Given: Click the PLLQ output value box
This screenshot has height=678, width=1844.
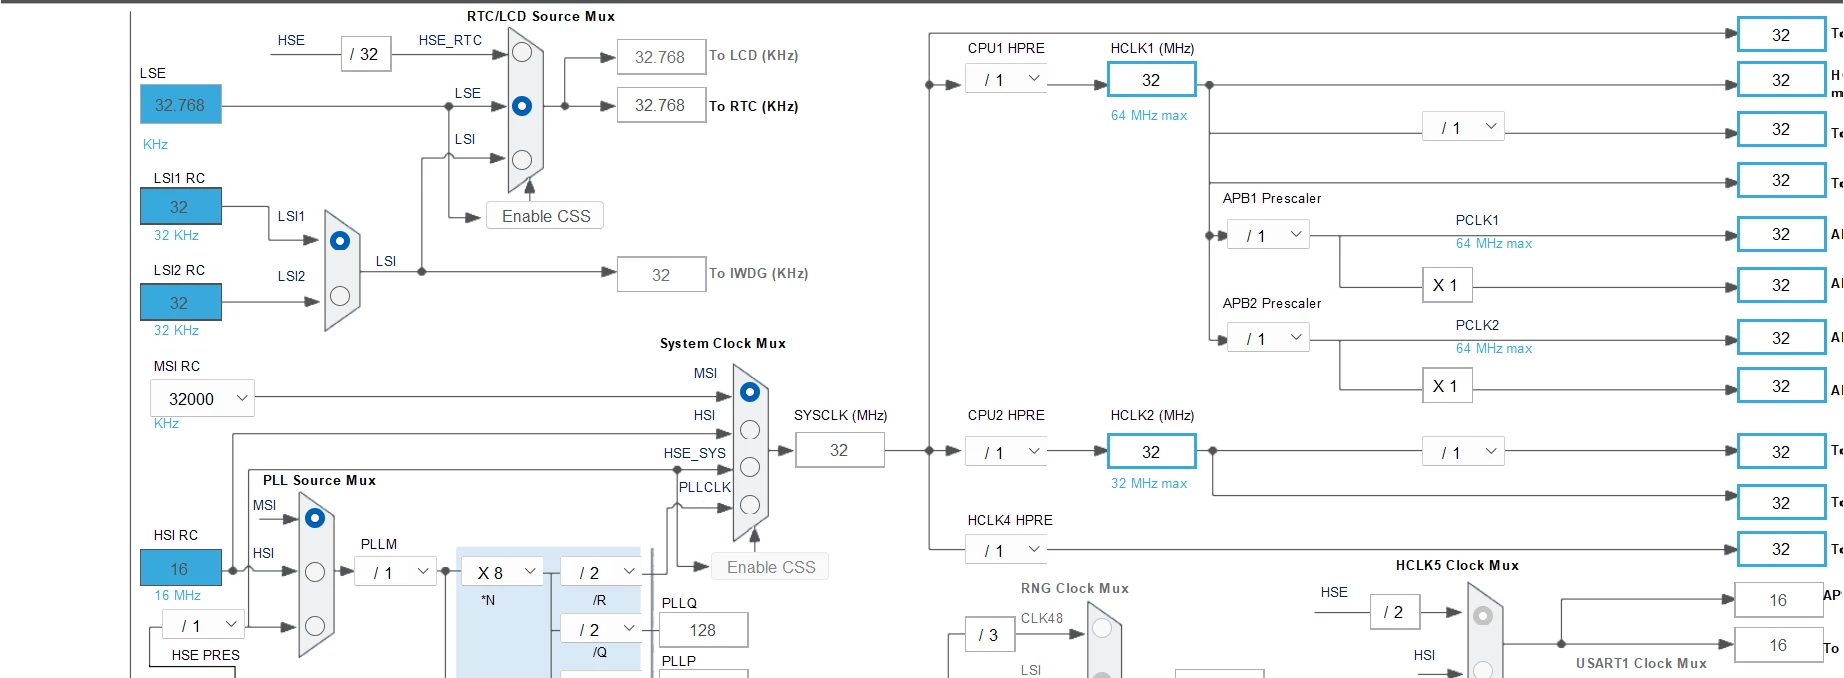Looking at the screenshot, I should point(703,630).
